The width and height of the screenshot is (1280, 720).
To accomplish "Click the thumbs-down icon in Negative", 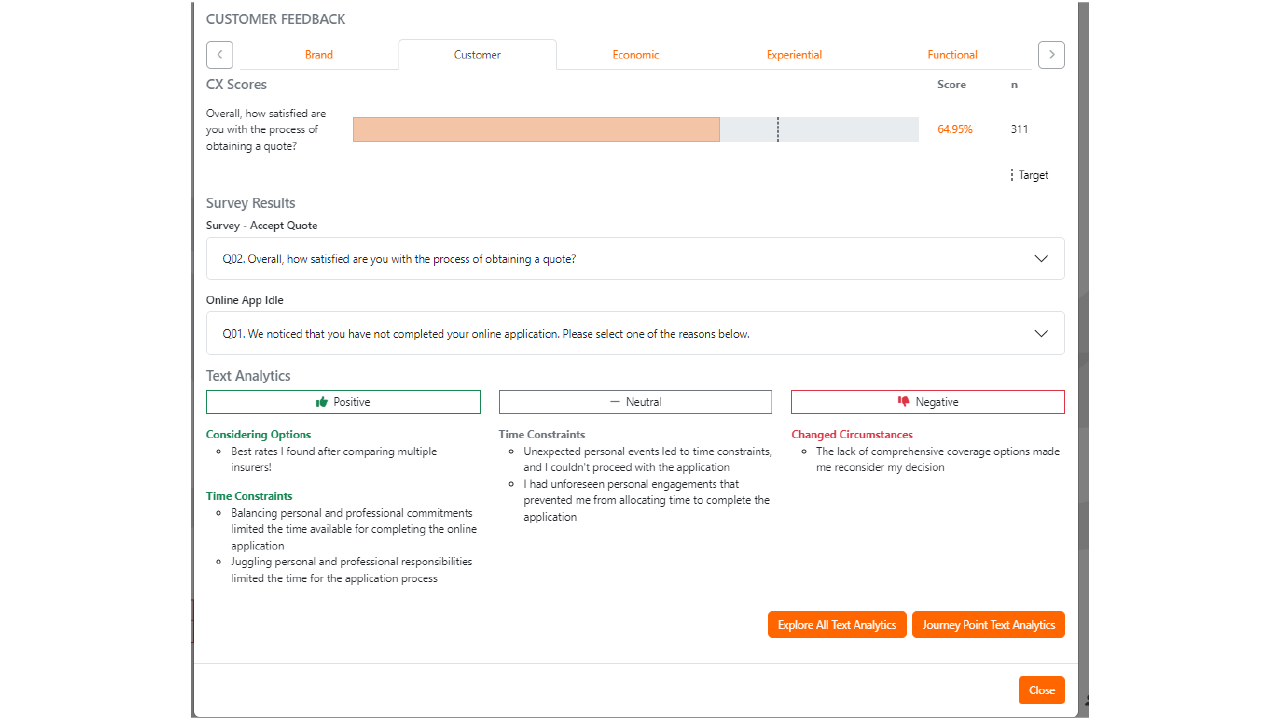I will tap(904, 402).
